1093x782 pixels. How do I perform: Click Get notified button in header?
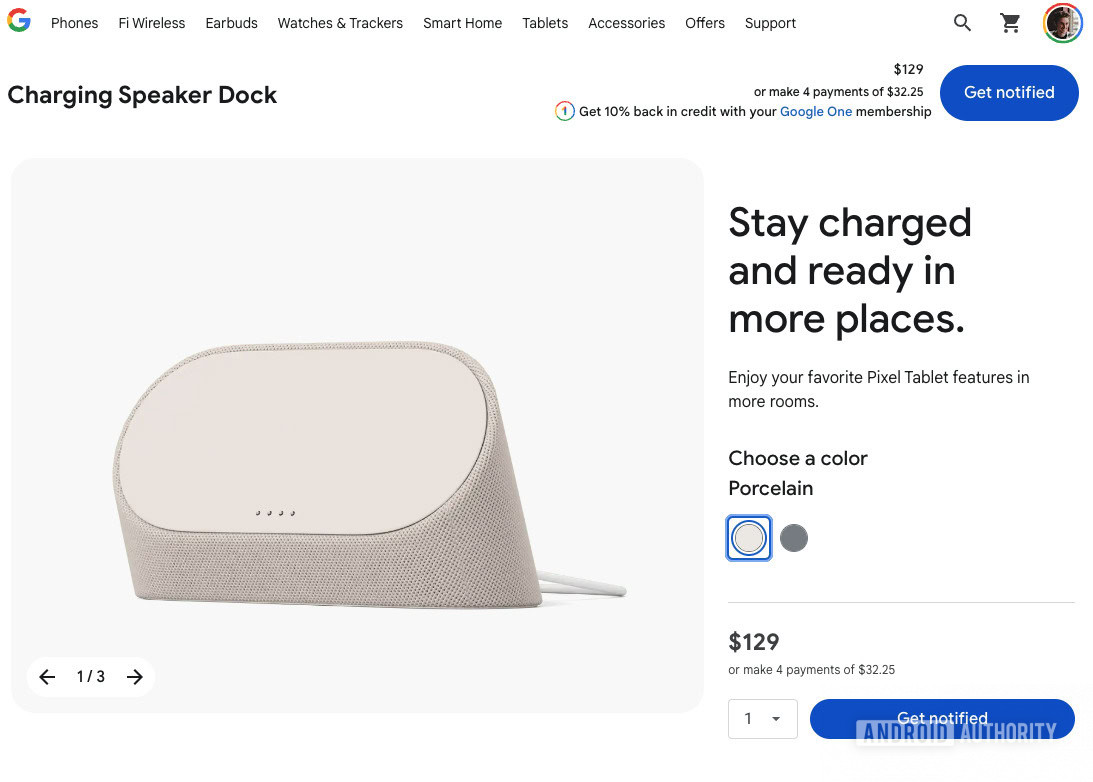[1009, 93]
